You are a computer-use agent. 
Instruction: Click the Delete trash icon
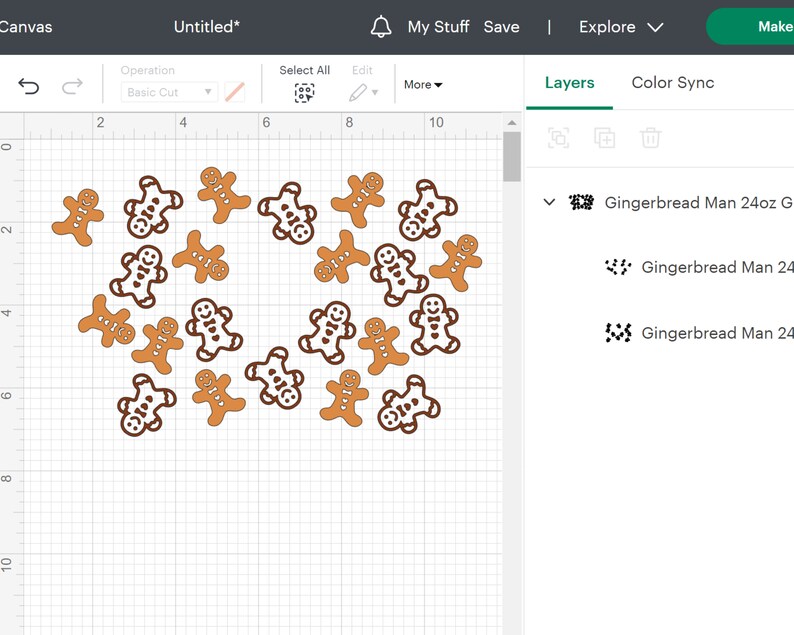pos(651,138)
